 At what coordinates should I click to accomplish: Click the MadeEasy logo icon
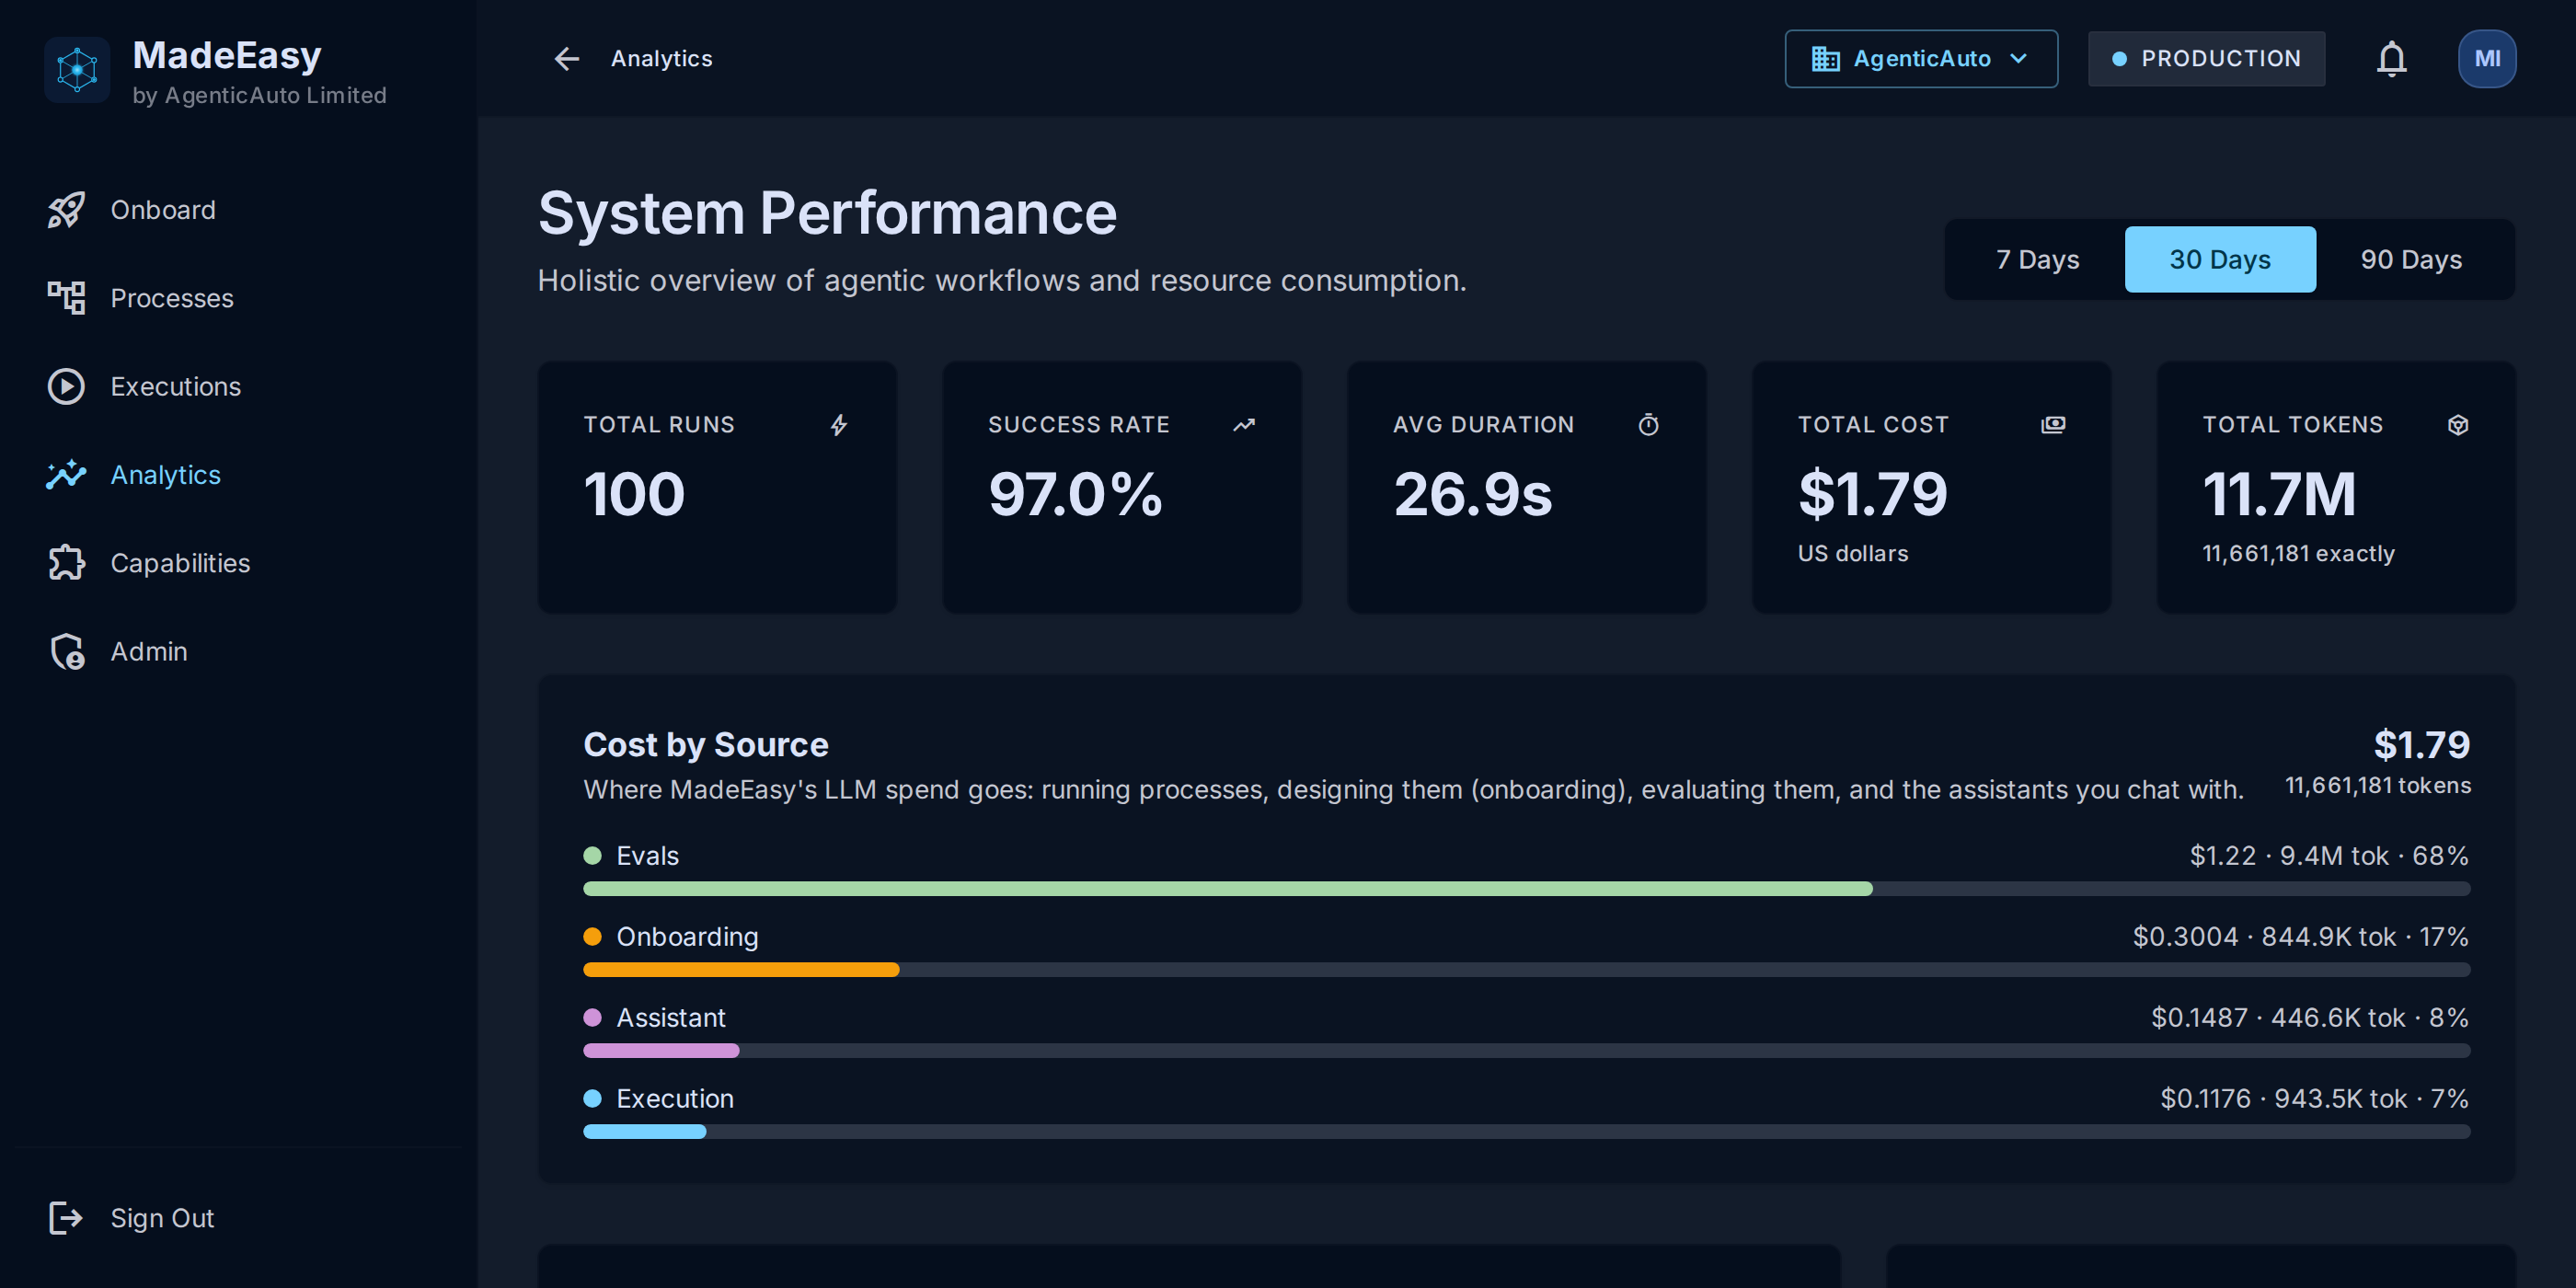tap(77, 69)
